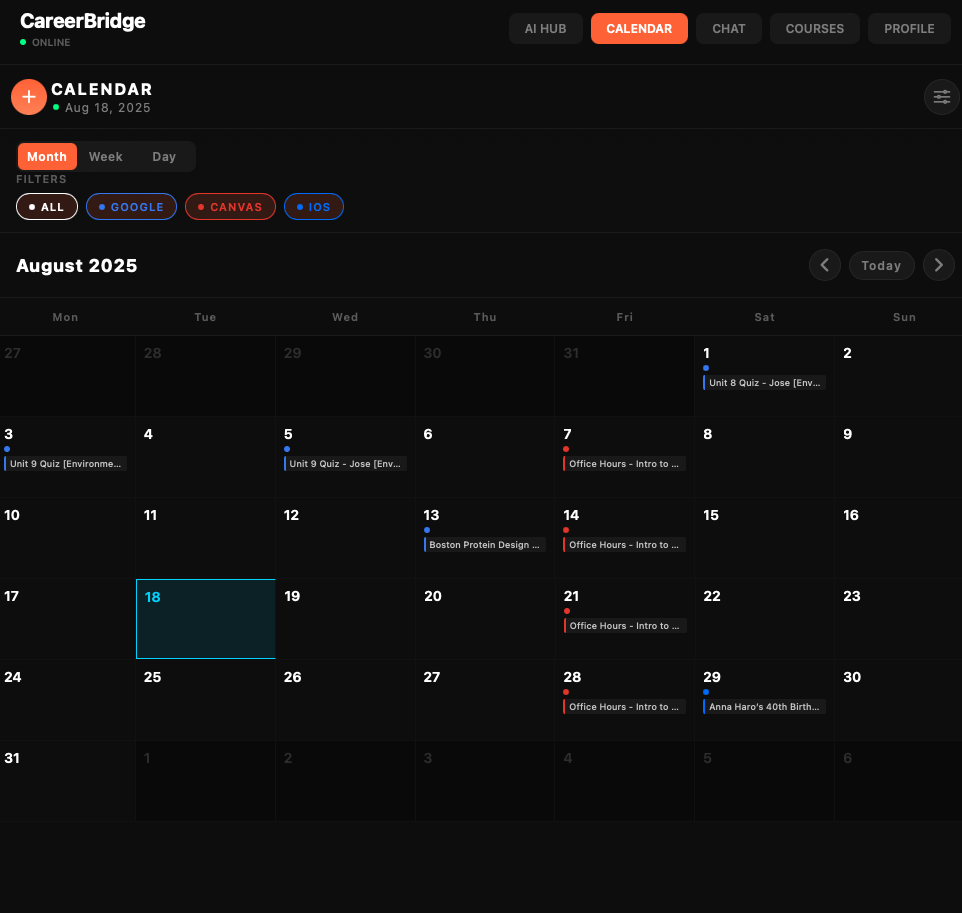This screenshot has width=962, height=913.
Task: Open the Chat section
Action: [x=728, y=28]
